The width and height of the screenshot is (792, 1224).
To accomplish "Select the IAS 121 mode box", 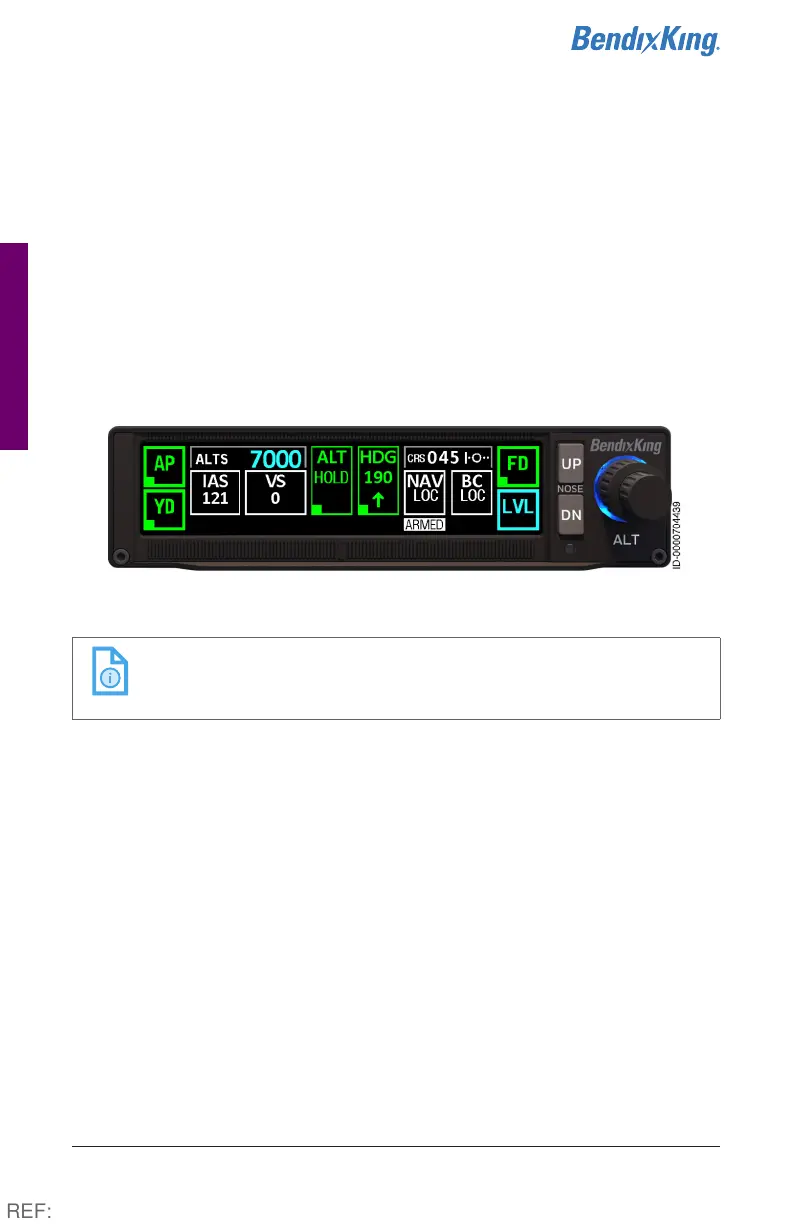I will pyautogui.click(x=215, y=491).
